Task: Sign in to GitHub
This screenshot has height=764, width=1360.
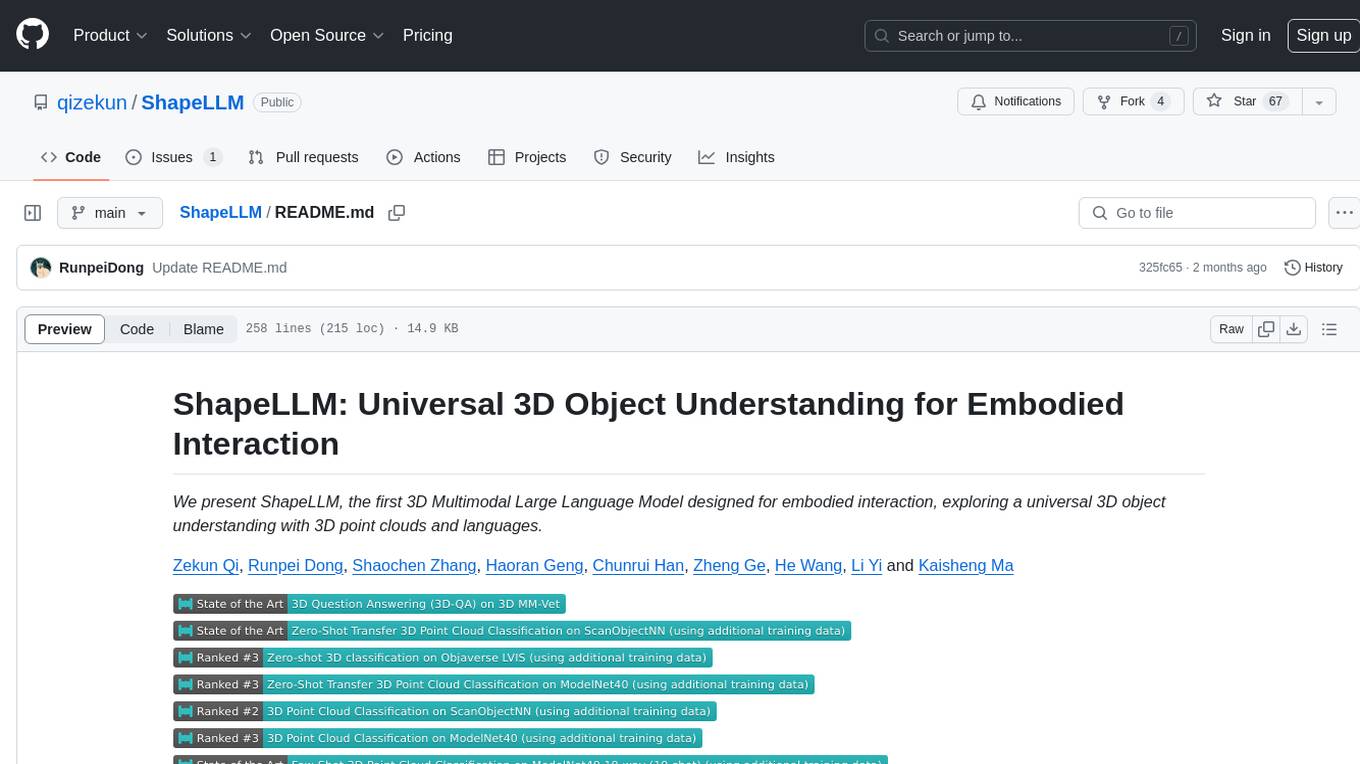Action: click(1245, 35)
